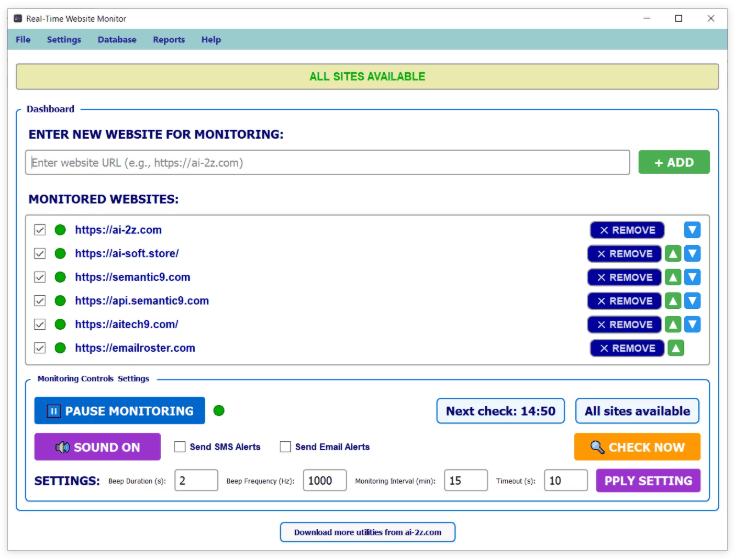This screenshot has width=736, height=560.
Task: Move api.semantic9.com up in list
Action: (x=673, y=301)
